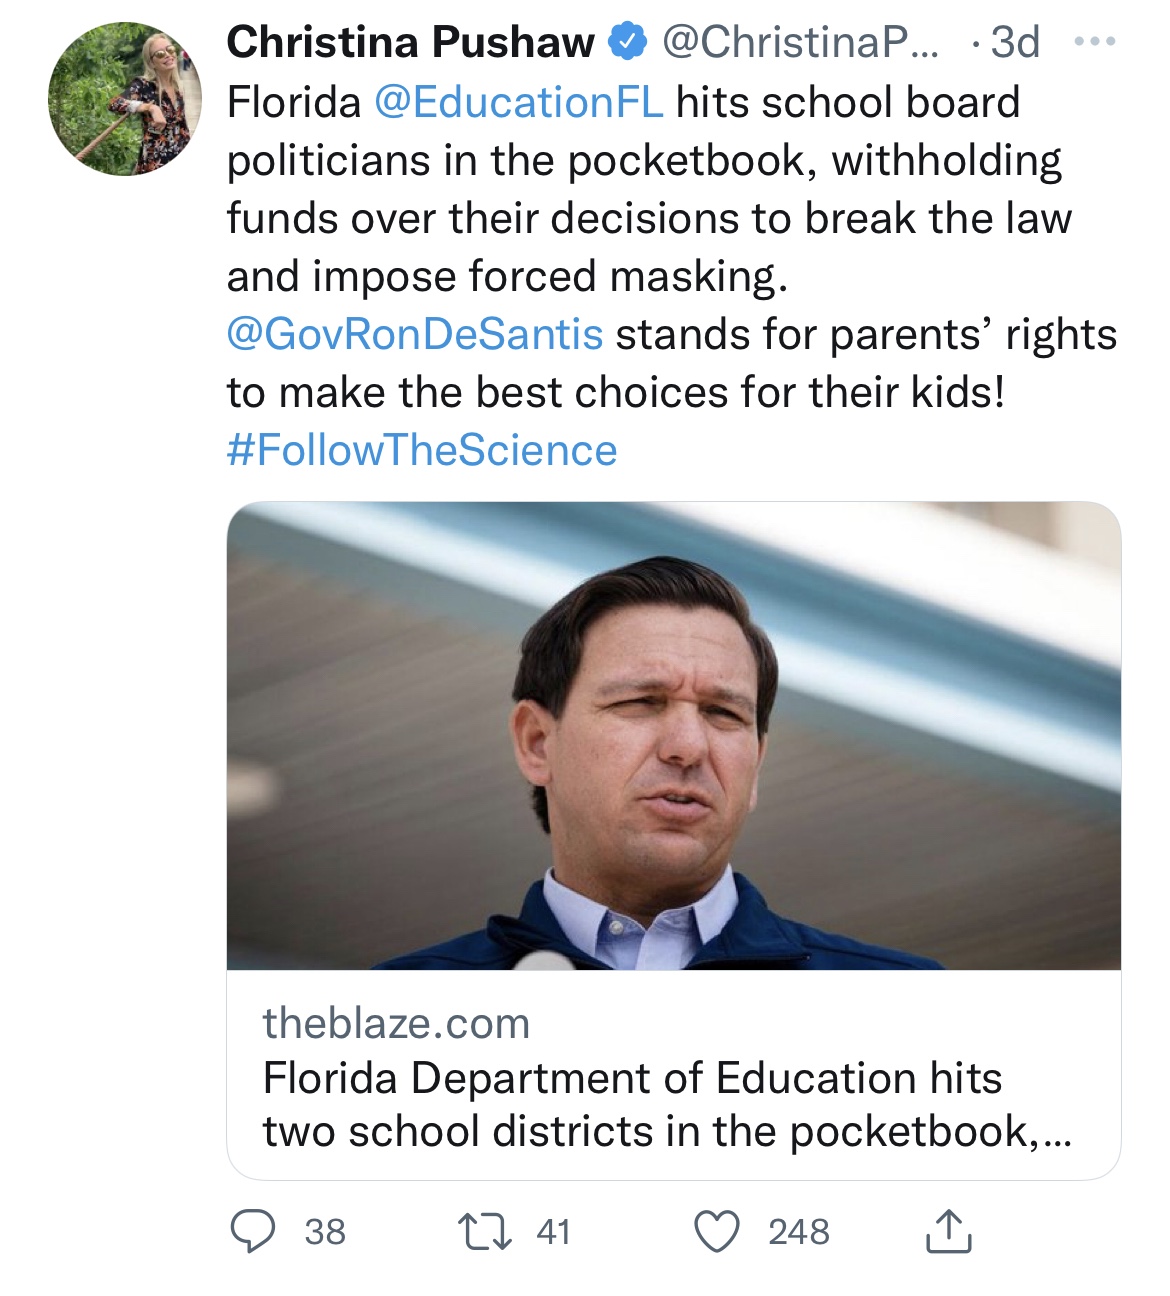Image resolution: width=1170 pixels, height=1296 pixels.
Task: Click the 3d timestamp
Action: pyautogui.click(x=1015, y=43)
